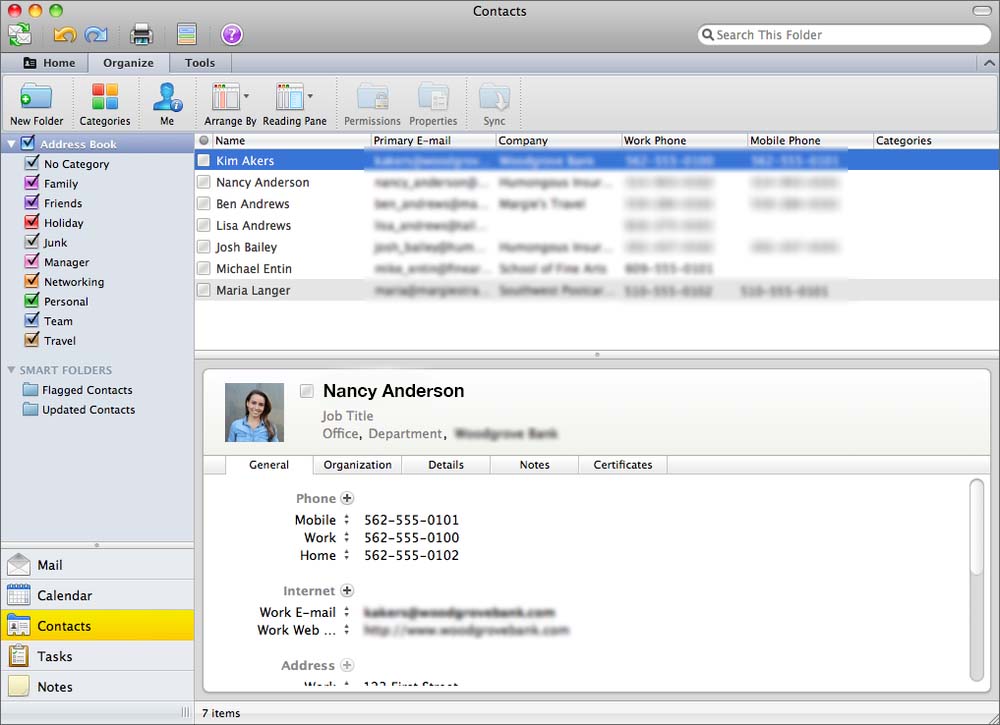The height and width of the screenshot is (725, 1000).
Task: Toggle the Junk category checkbox
Action: tap(32, 241)
